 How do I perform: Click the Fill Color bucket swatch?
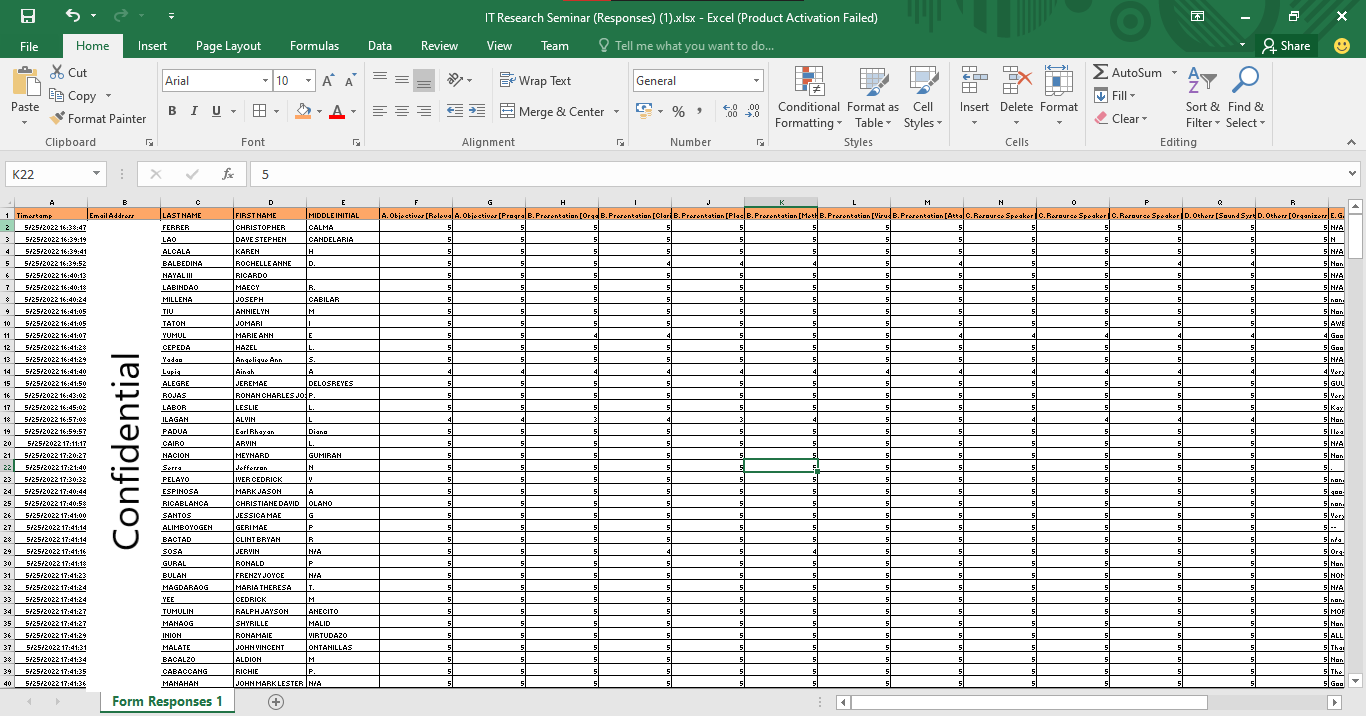(x=303, y=111)
